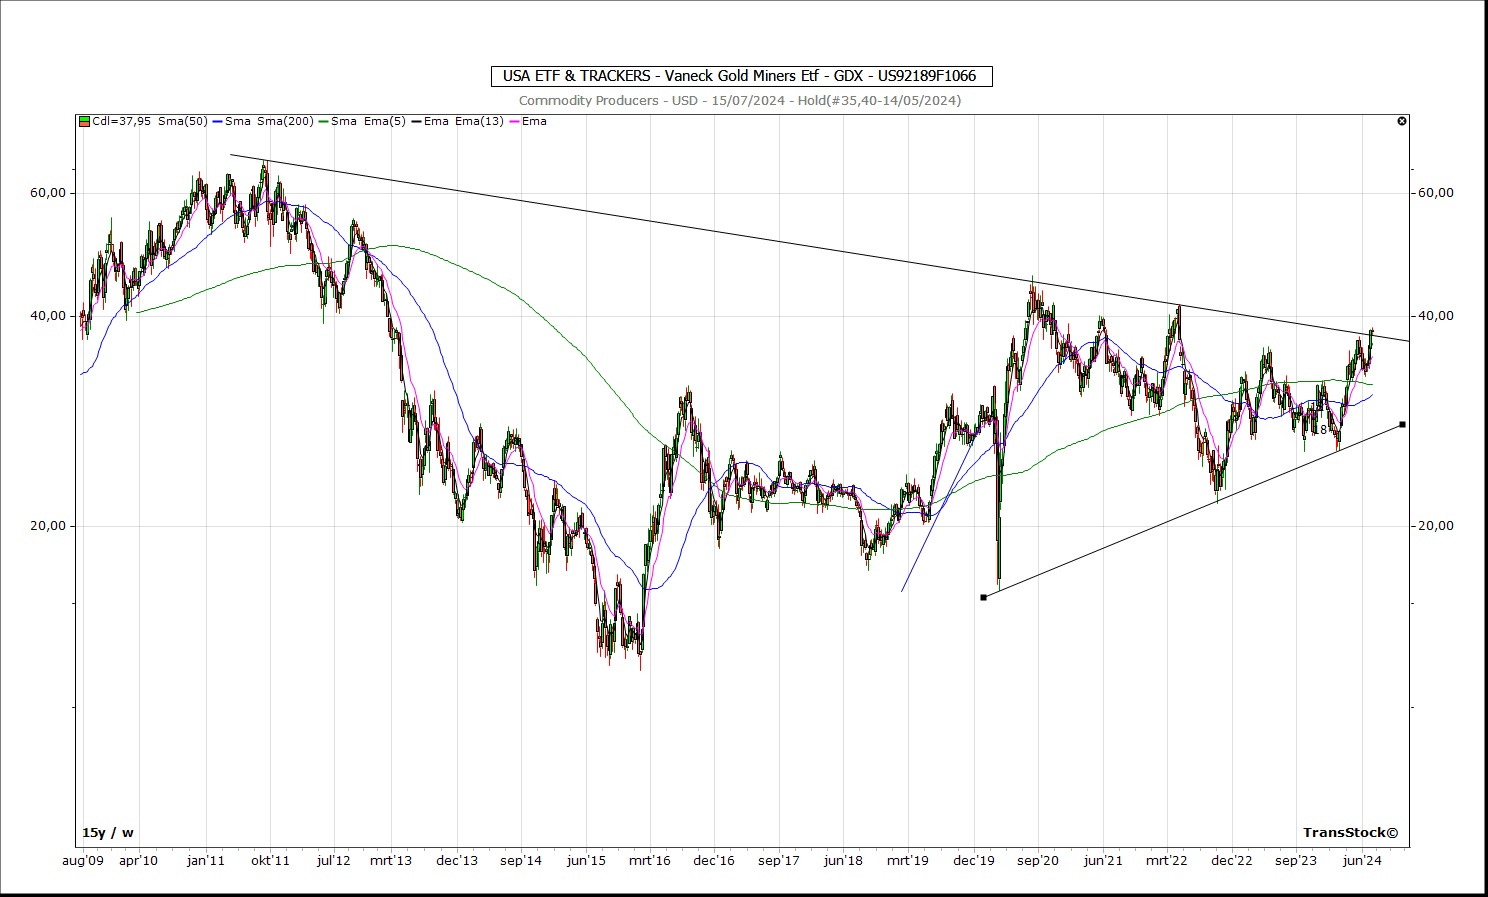Click the 'mrt'13' date label

tap(391, 860)
